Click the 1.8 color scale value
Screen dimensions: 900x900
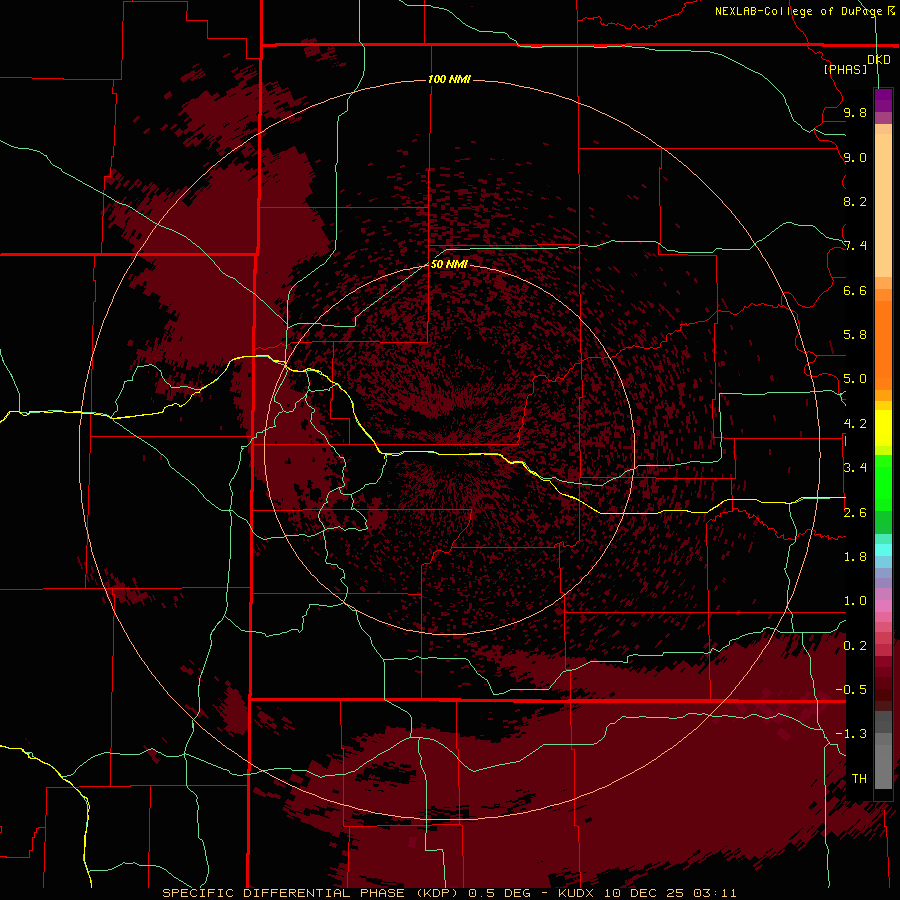pos(855,557)
